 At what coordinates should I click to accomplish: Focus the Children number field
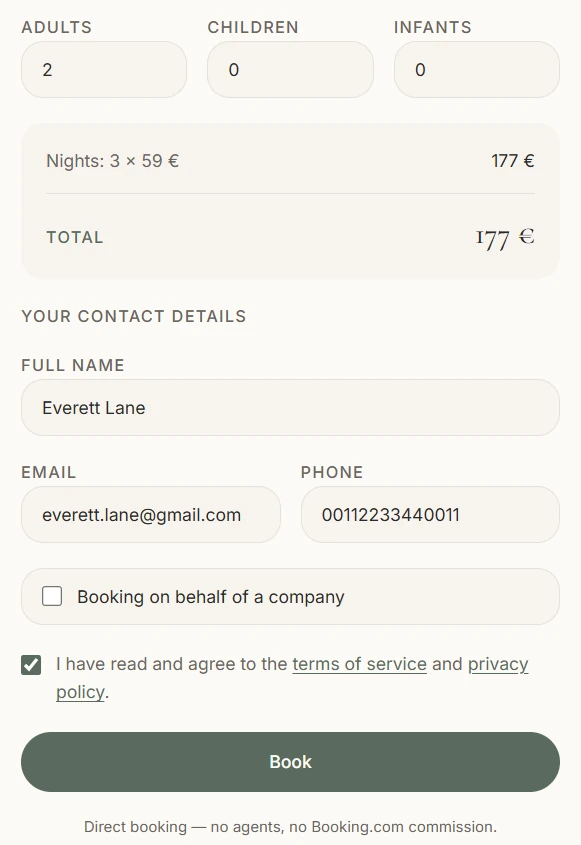tap(290, 70)
